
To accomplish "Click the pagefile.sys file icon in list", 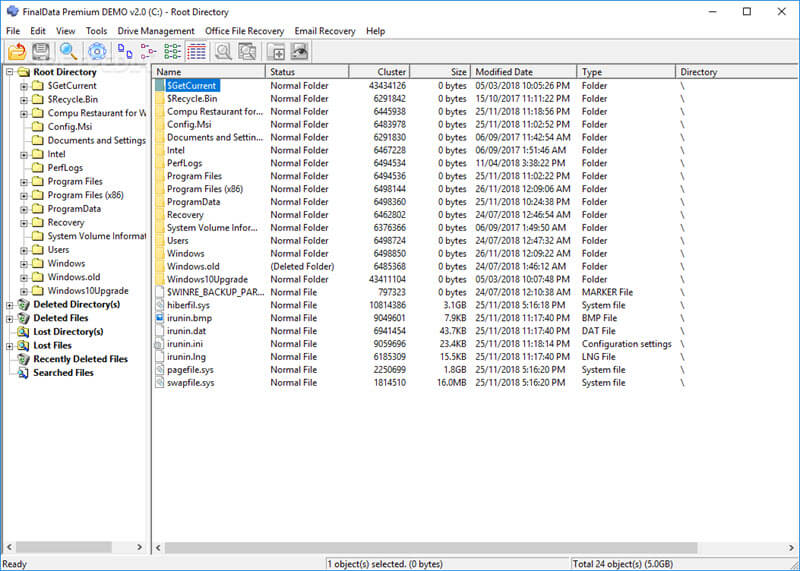I will point(160,369).
